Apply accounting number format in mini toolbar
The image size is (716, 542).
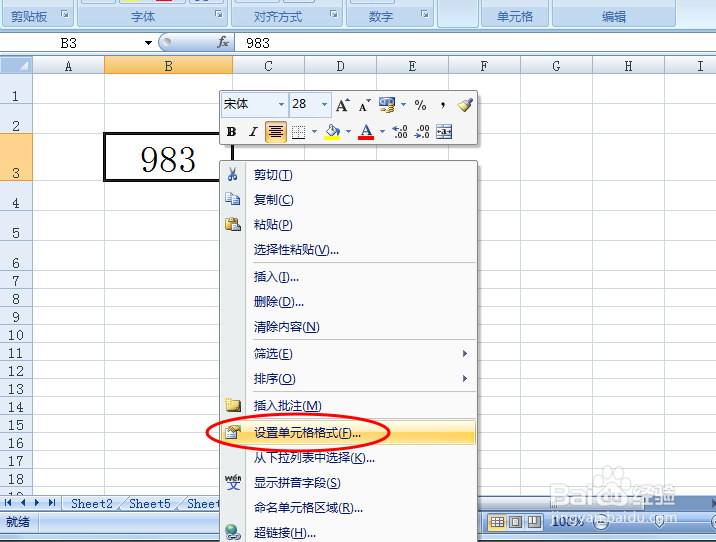pos(387,105)
